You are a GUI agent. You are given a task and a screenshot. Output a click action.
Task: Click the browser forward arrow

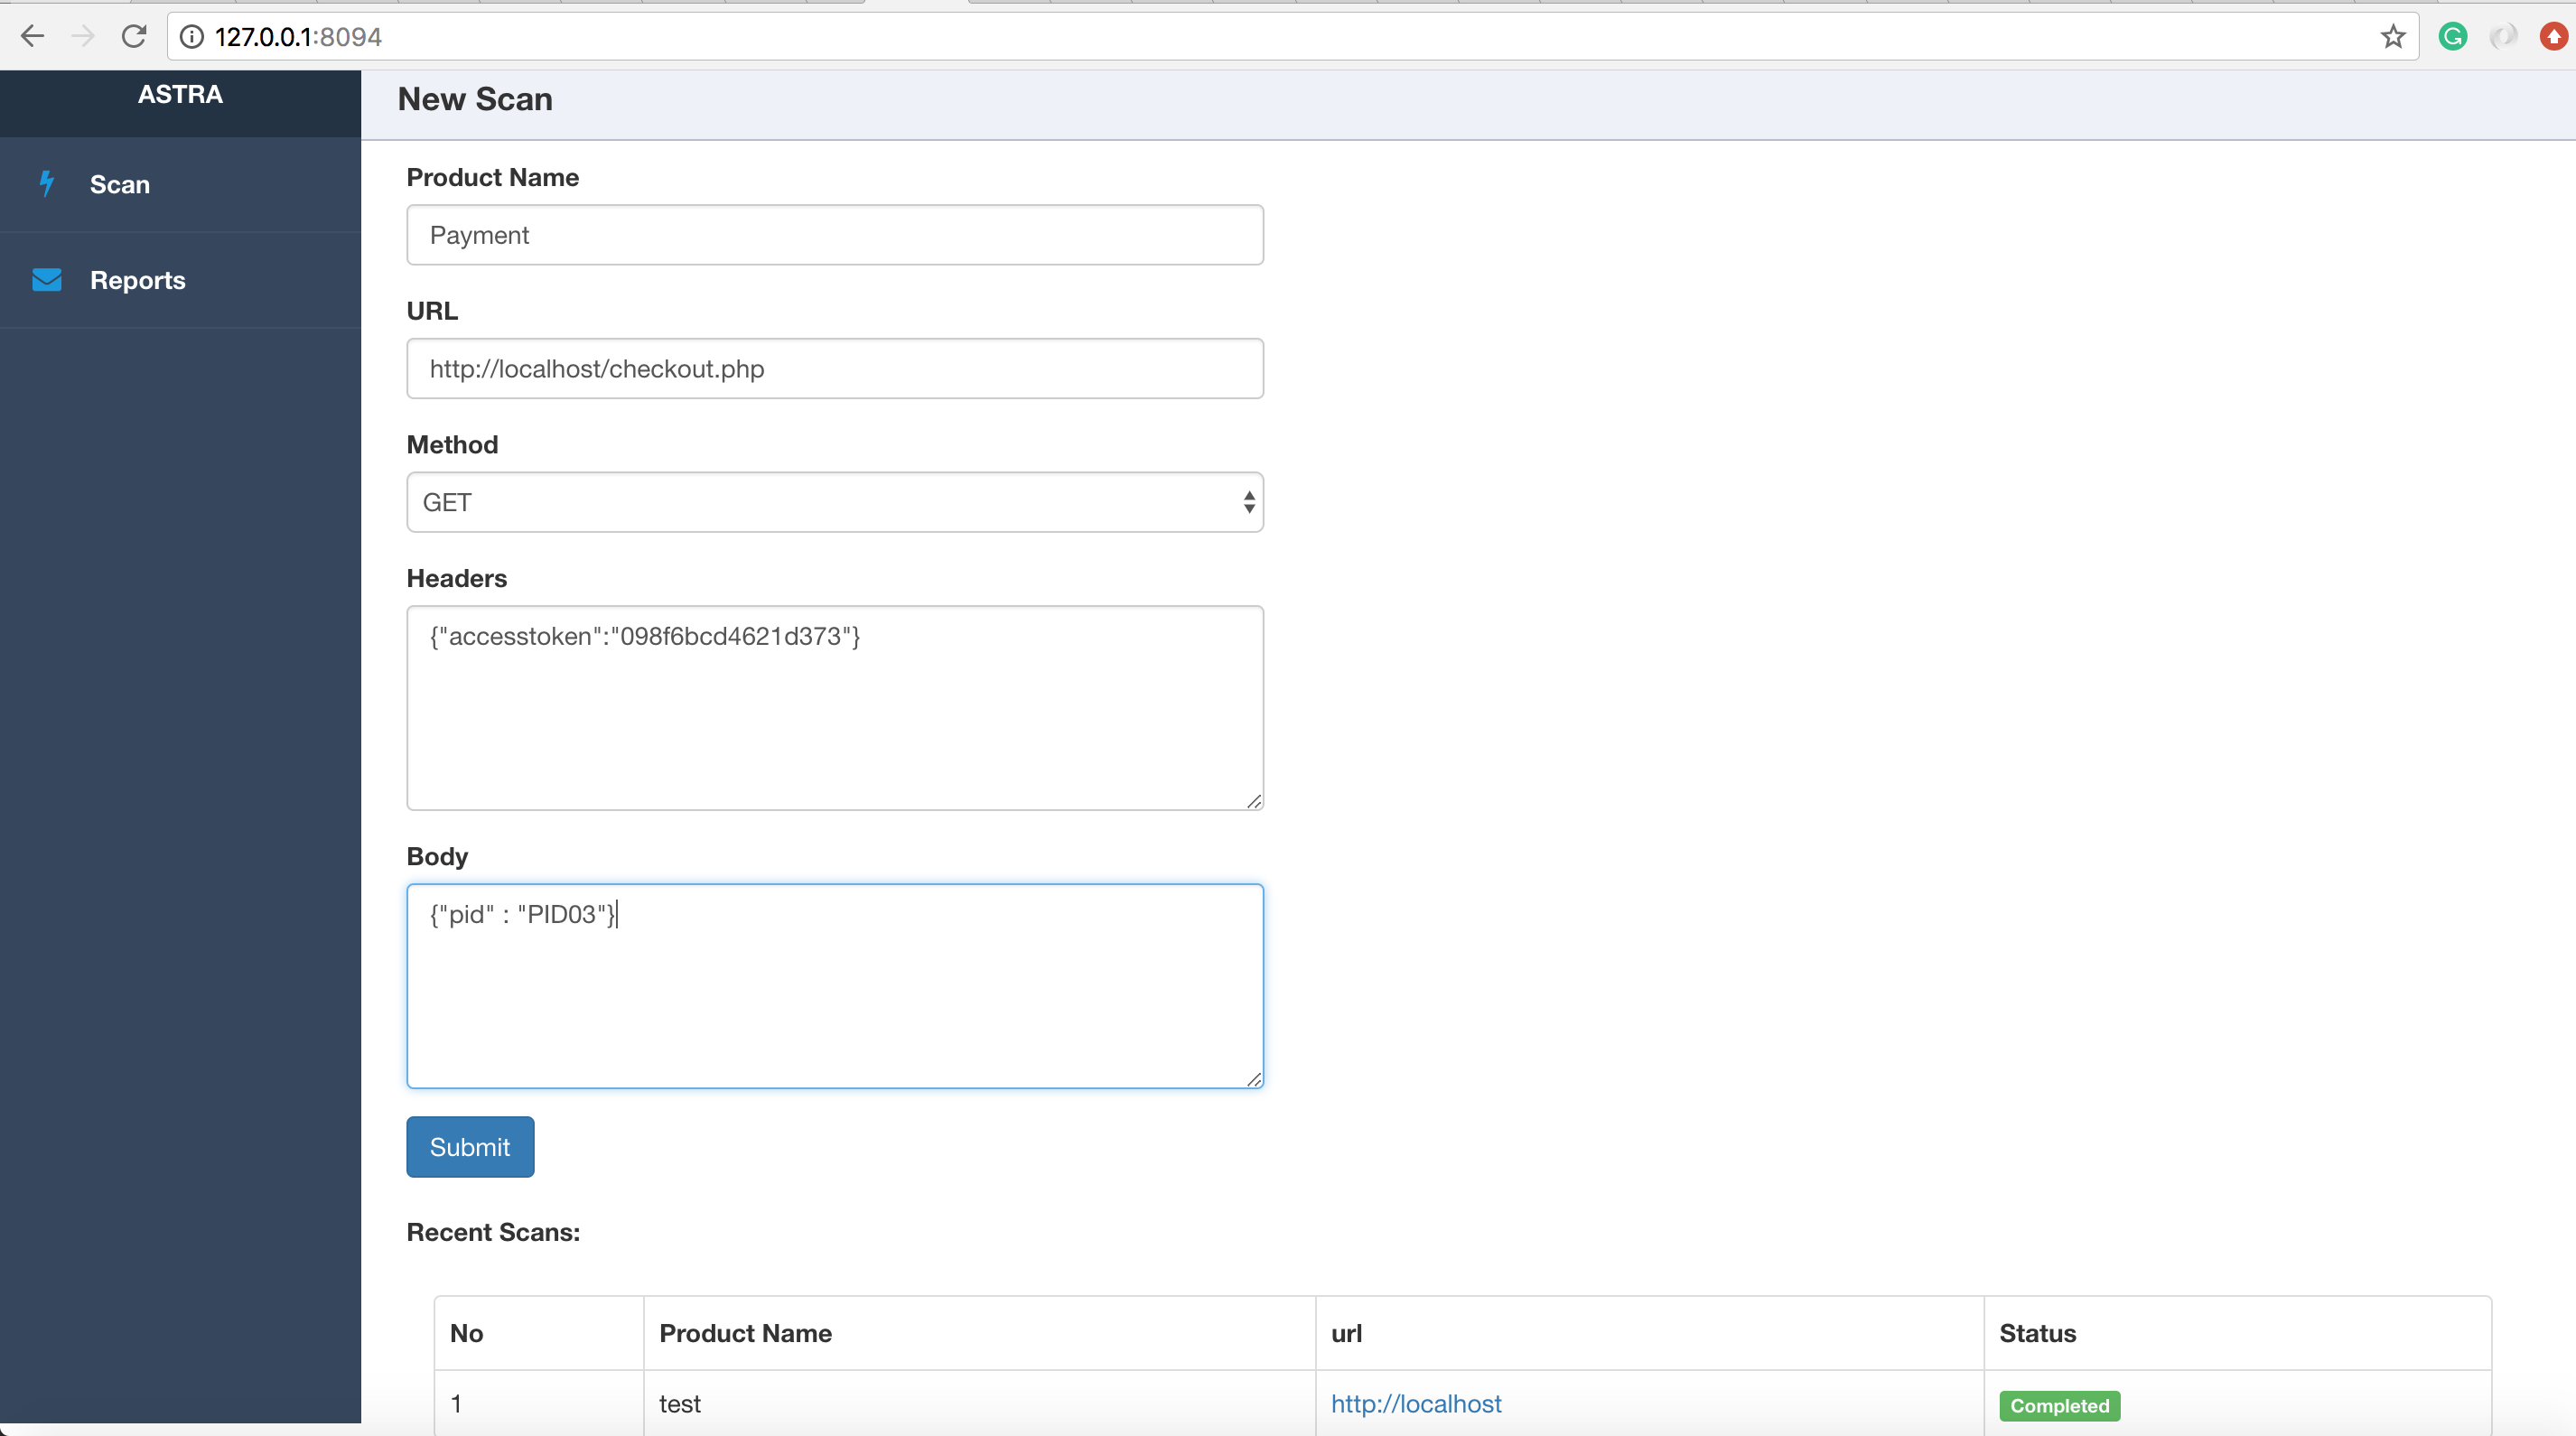click(84, 37)
